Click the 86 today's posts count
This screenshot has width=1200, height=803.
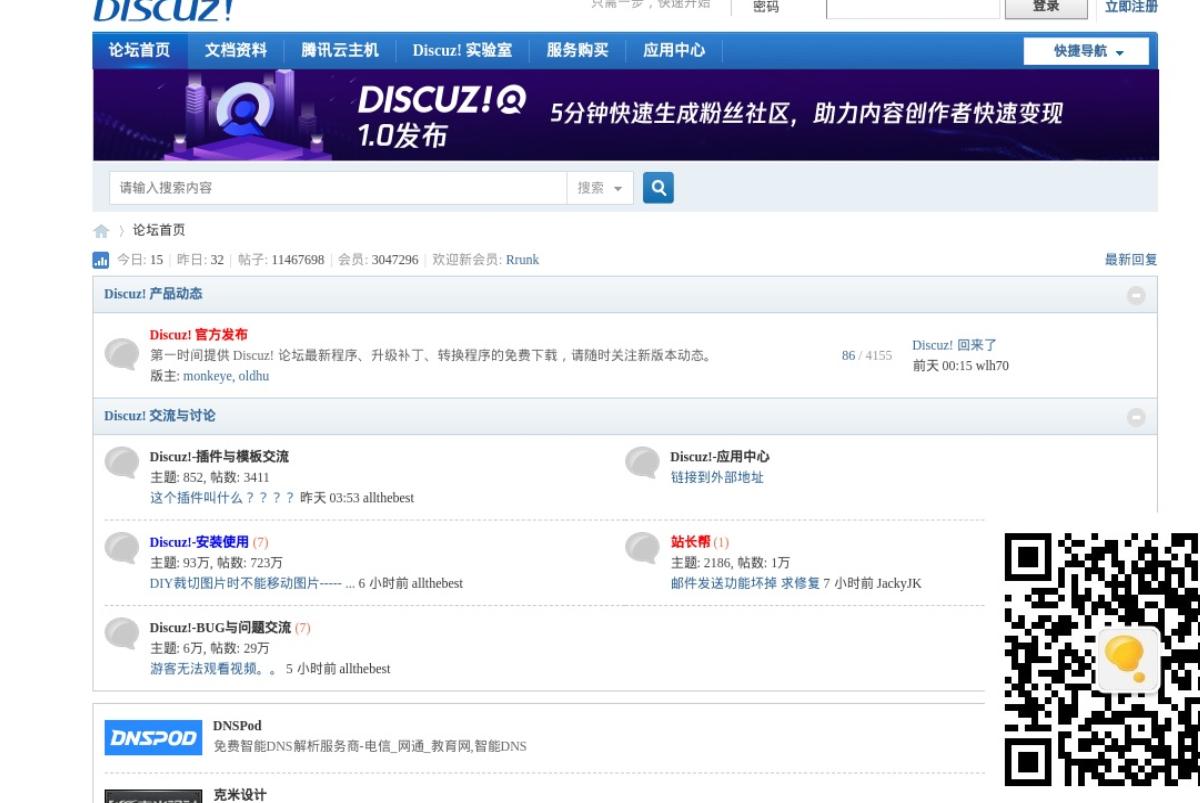(x=848, y=356)
